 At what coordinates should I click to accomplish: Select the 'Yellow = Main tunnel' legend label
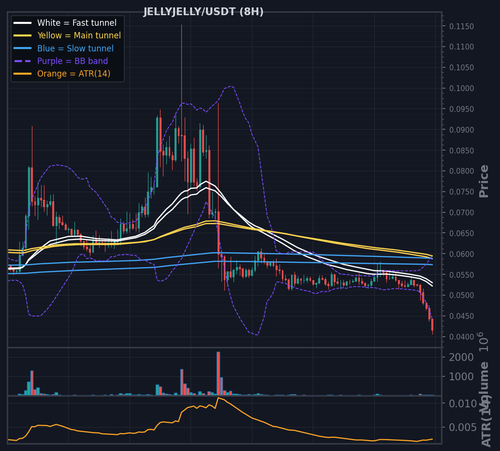pyautogui.click(x=79, y=35)
